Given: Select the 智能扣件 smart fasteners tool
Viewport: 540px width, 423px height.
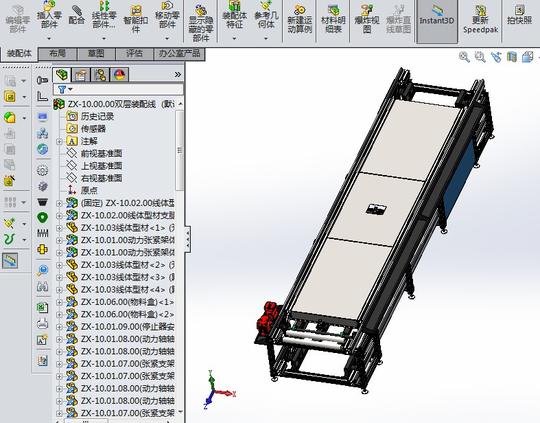Looking at the screenshot, I should coord(136,20).
